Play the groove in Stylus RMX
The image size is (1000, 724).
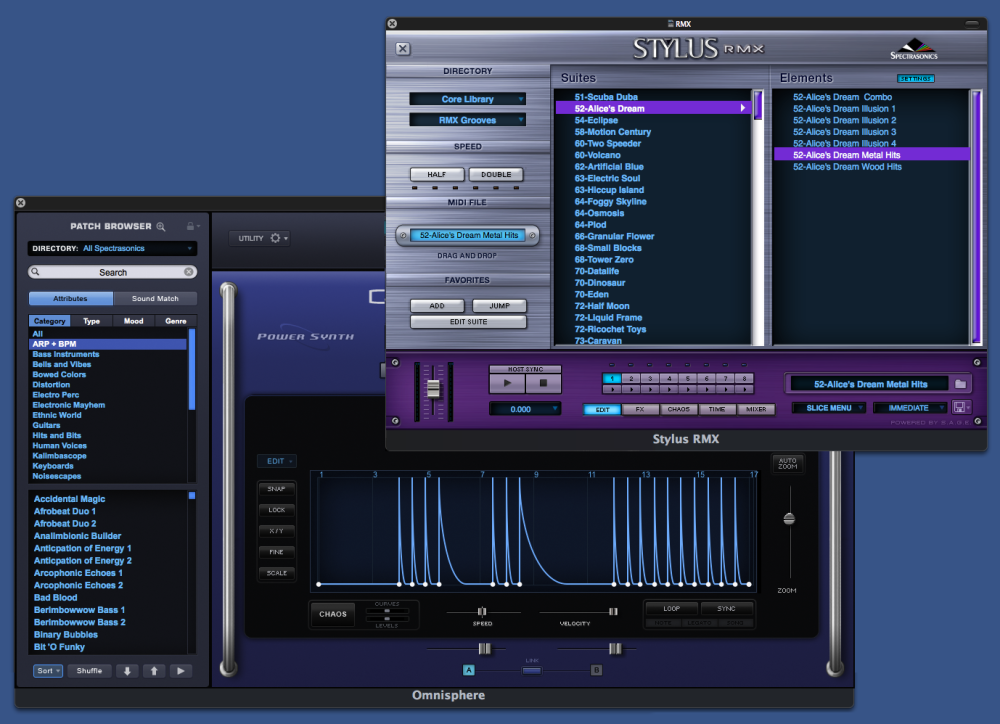tap(508, 383)
